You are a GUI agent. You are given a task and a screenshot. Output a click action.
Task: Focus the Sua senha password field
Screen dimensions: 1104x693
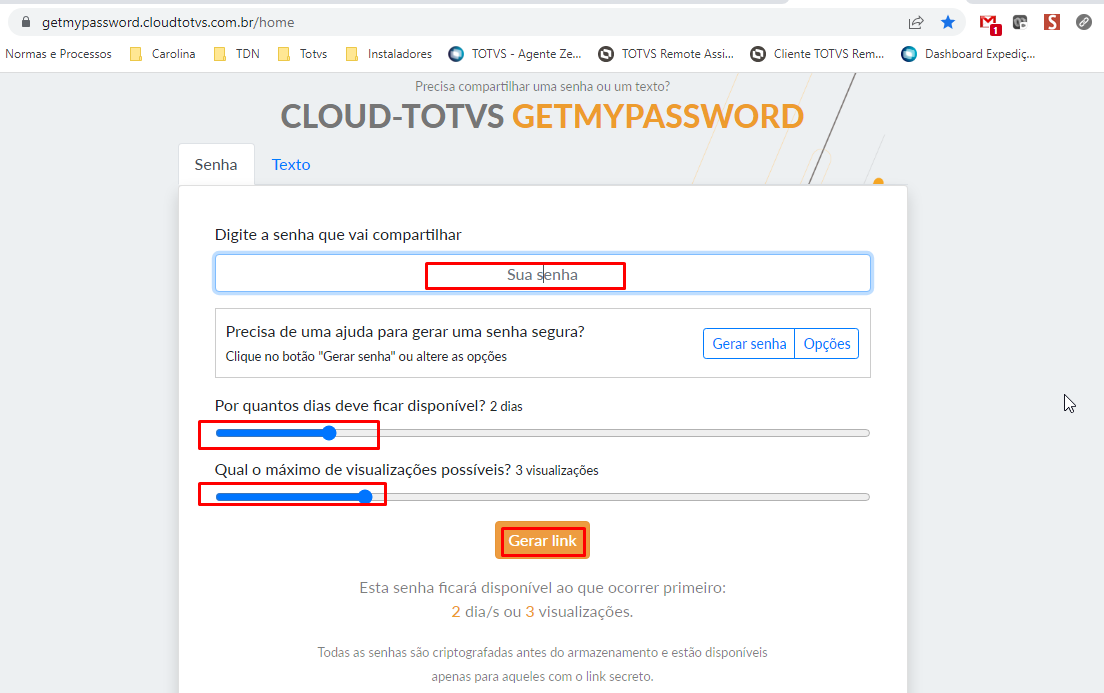543,273
